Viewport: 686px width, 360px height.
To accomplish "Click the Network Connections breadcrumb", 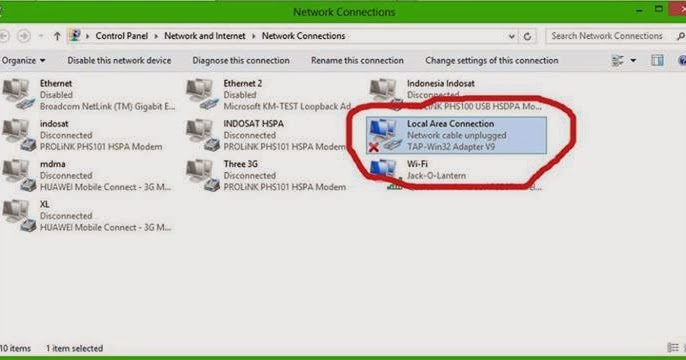I will tap(304, 36).
